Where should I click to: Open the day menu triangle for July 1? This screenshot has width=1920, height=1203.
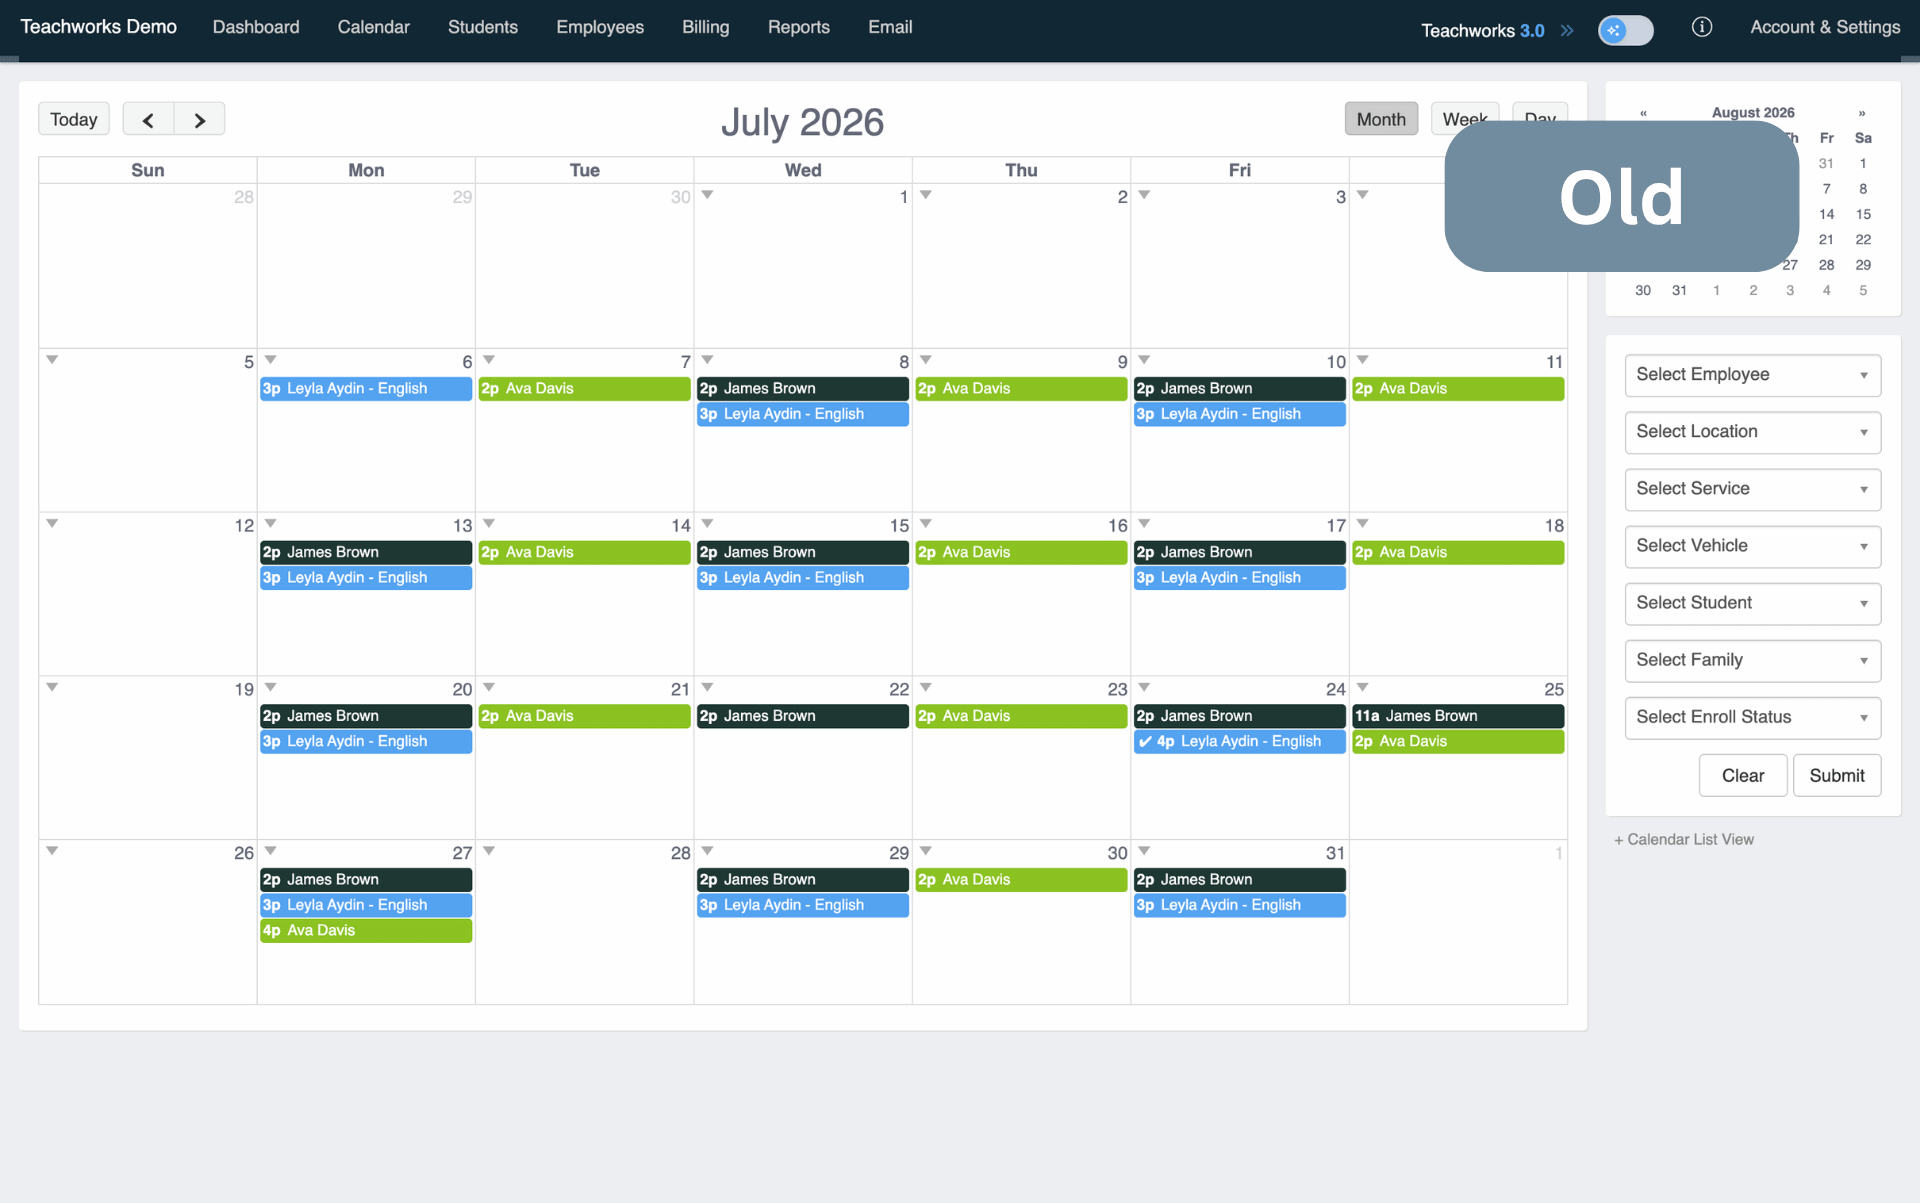click(x=707, y=195)
